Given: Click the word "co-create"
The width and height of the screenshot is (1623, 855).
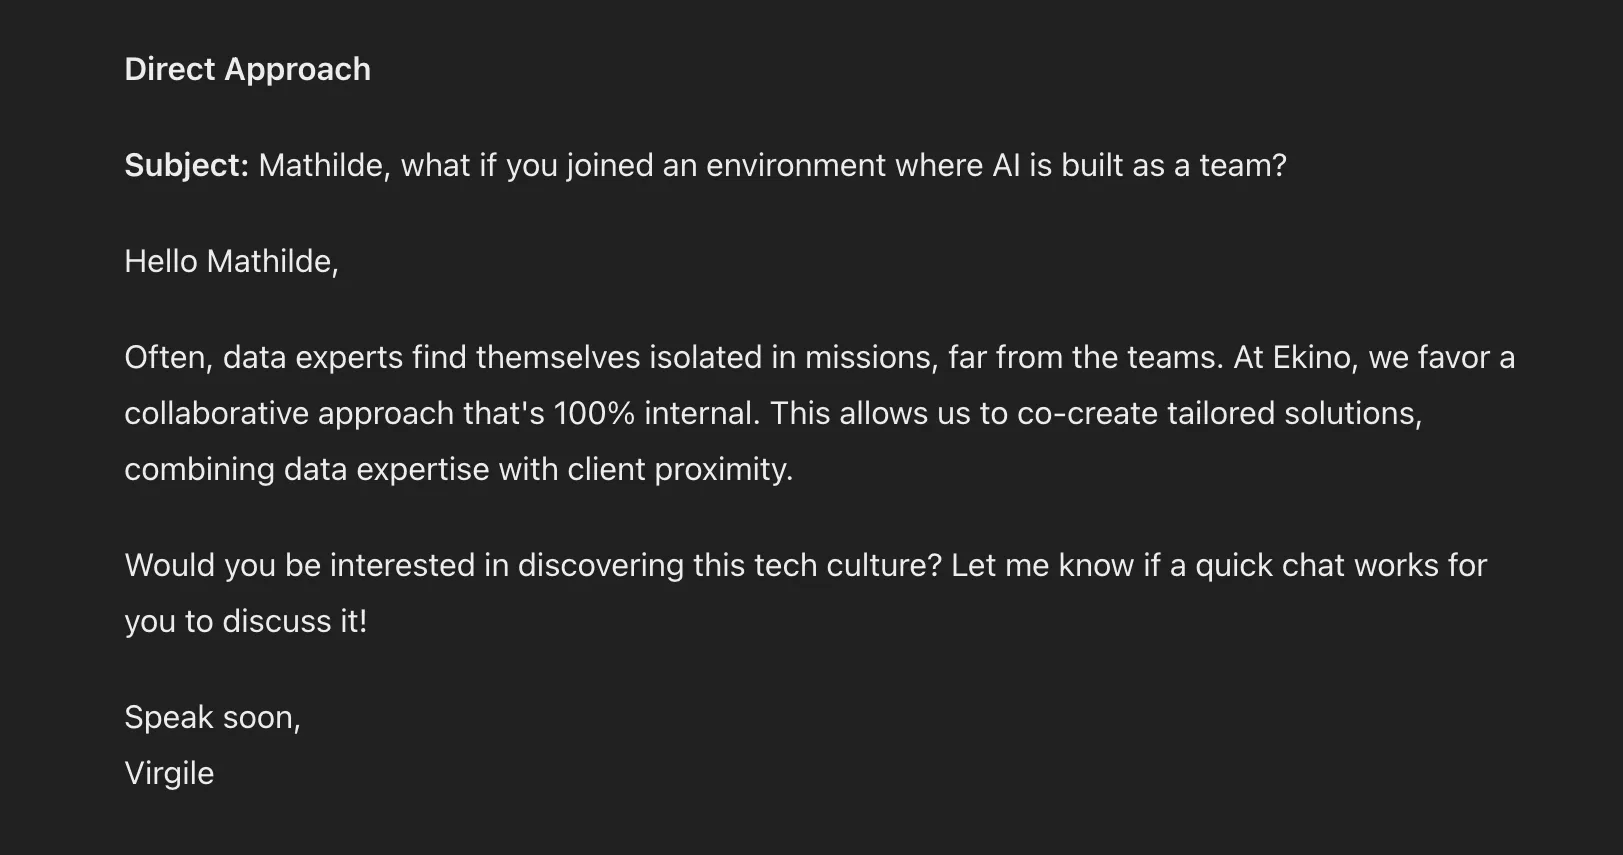Looking at the screenshot, I should (x=1087, y=413).
